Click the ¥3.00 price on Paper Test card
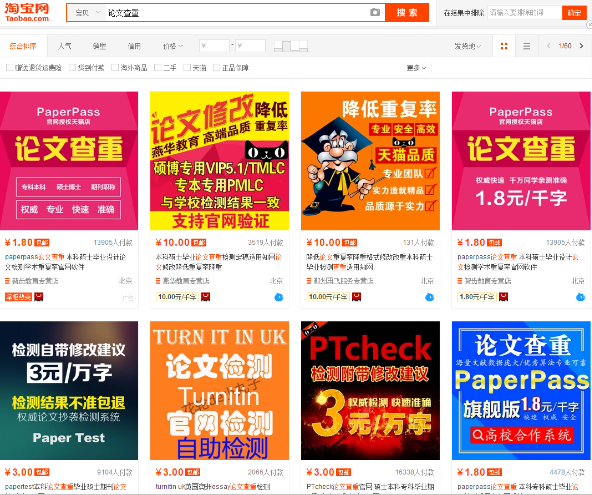The image size is (592, 495). tap(19, 472)
